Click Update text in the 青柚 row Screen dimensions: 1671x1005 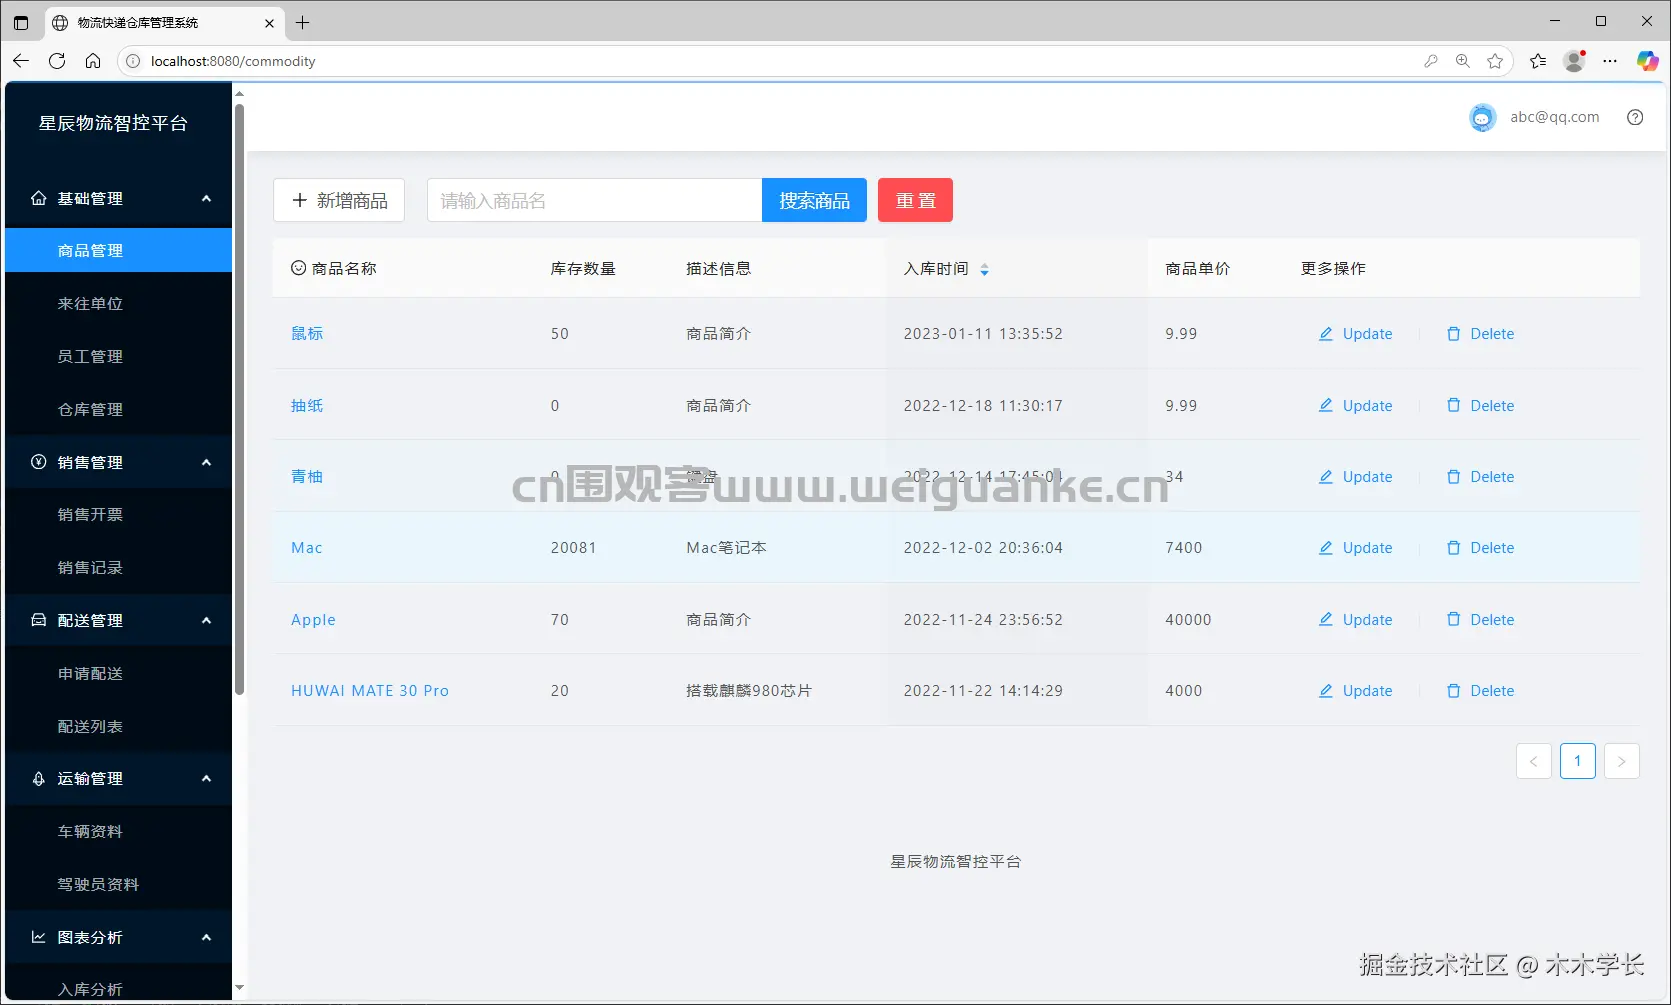coord(1367,477)
